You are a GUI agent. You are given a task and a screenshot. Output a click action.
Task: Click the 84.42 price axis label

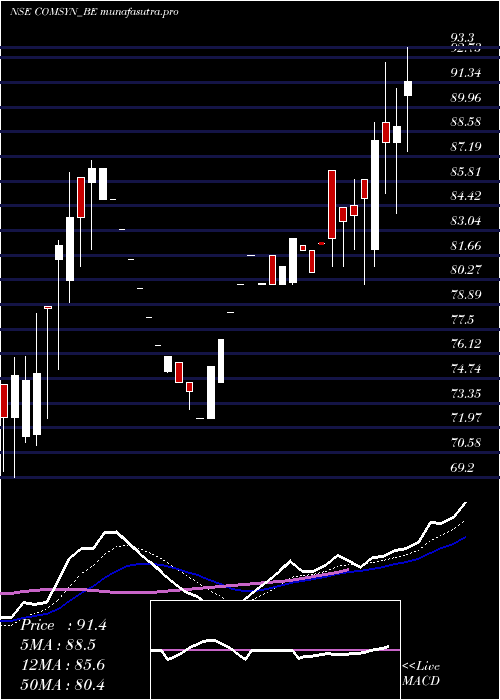click(x=466, y=196)
